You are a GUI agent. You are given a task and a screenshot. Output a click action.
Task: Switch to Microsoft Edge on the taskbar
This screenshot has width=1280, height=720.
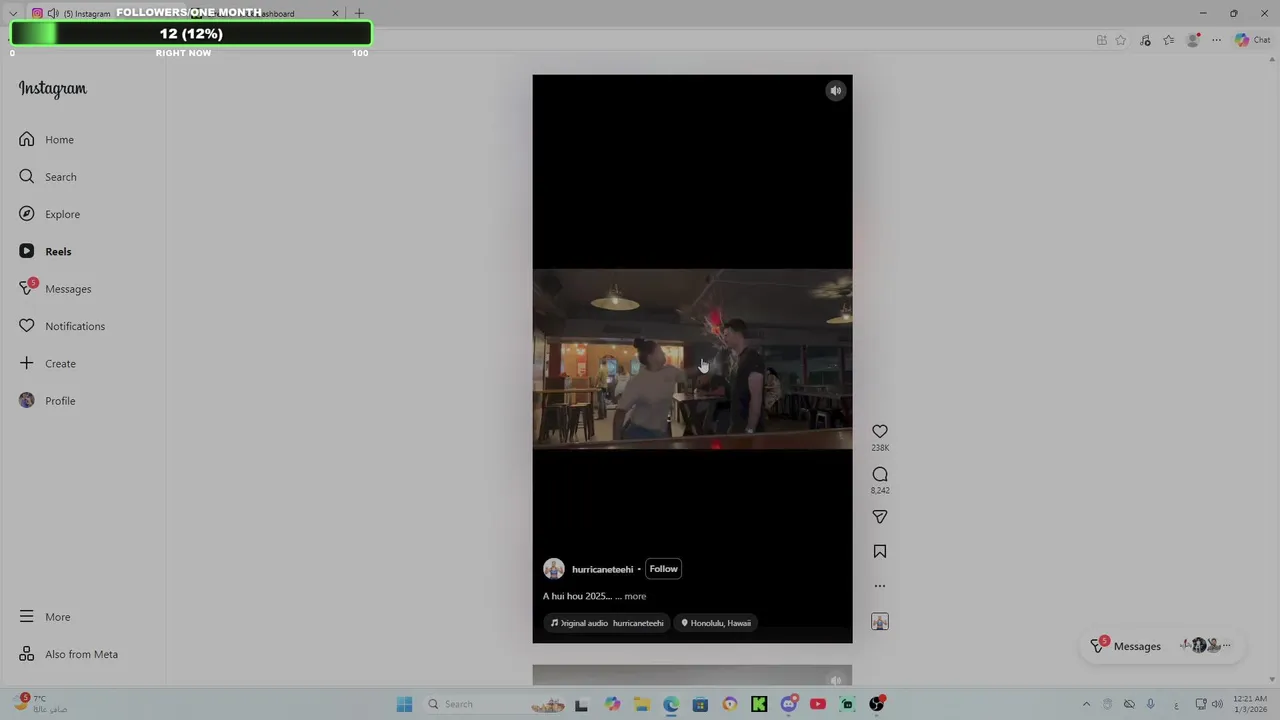click(x=671, y=704)
